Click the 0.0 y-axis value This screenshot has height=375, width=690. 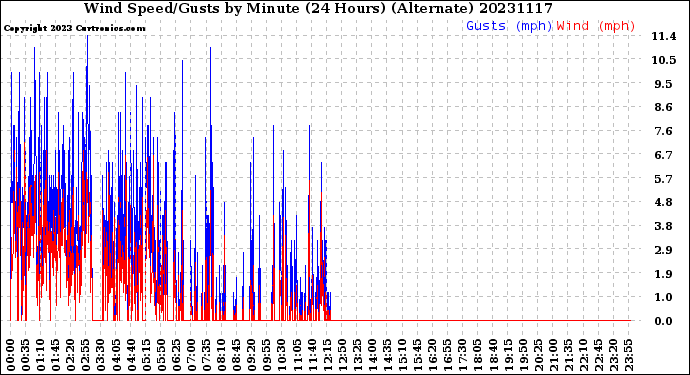(x=664, y=321)
